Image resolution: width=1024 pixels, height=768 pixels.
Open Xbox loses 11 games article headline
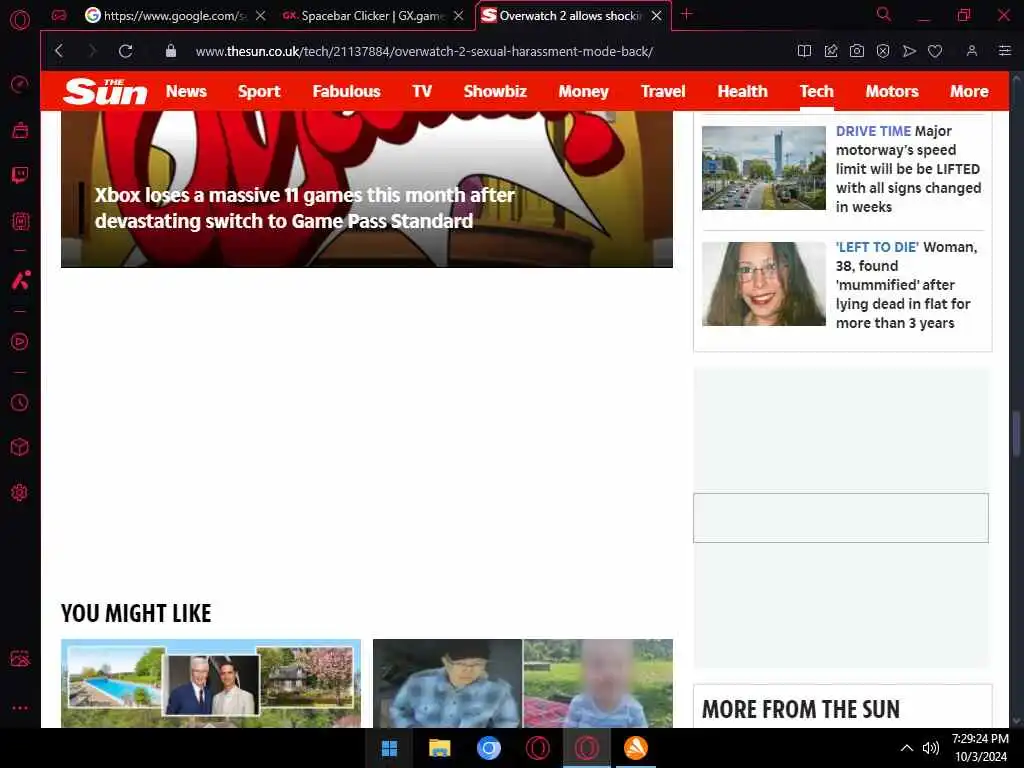[304, 208]
